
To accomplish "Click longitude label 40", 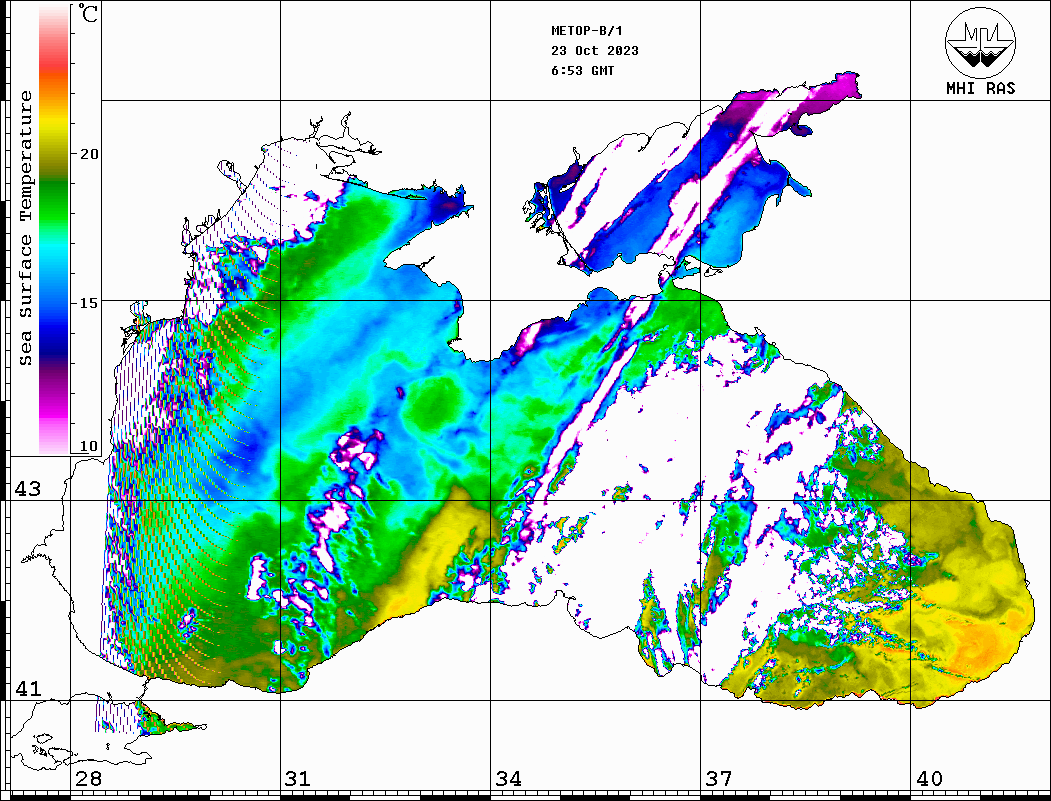I will 929,779.
